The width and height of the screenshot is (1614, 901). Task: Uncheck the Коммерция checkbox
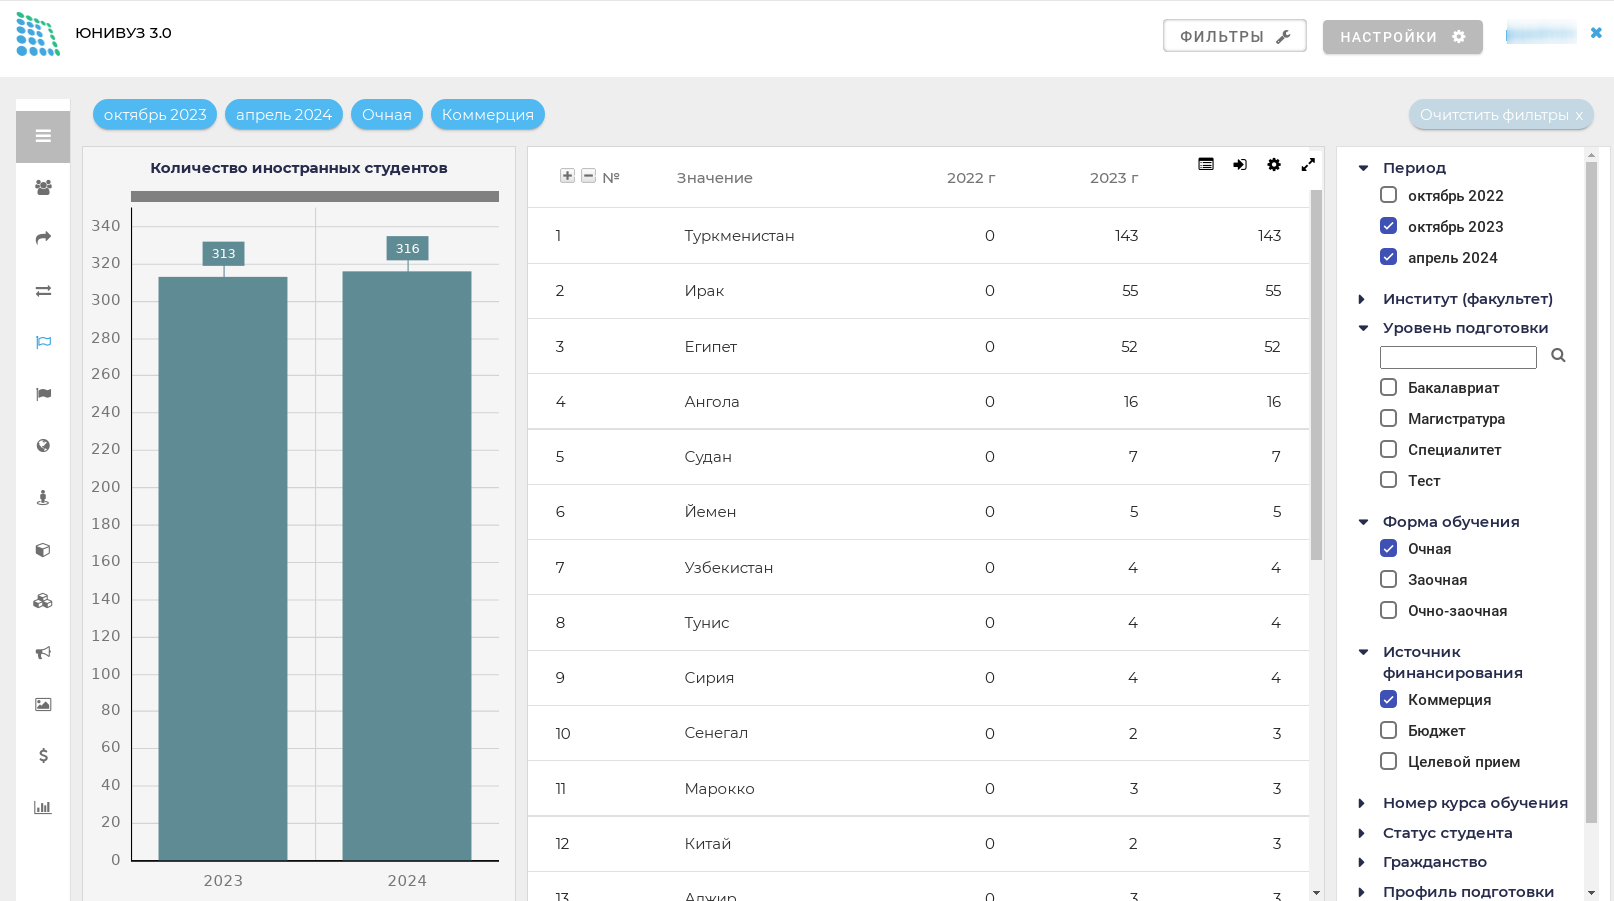coord(1389,699)
